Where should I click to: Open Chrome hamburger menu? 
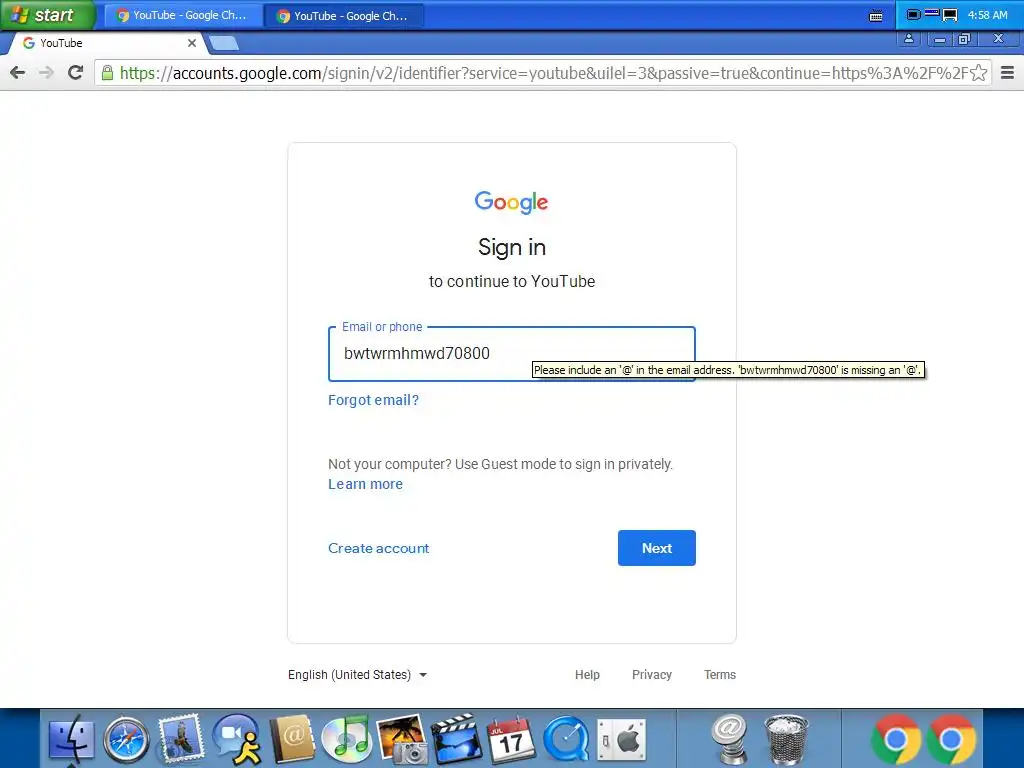click(x=1008, y=72)
